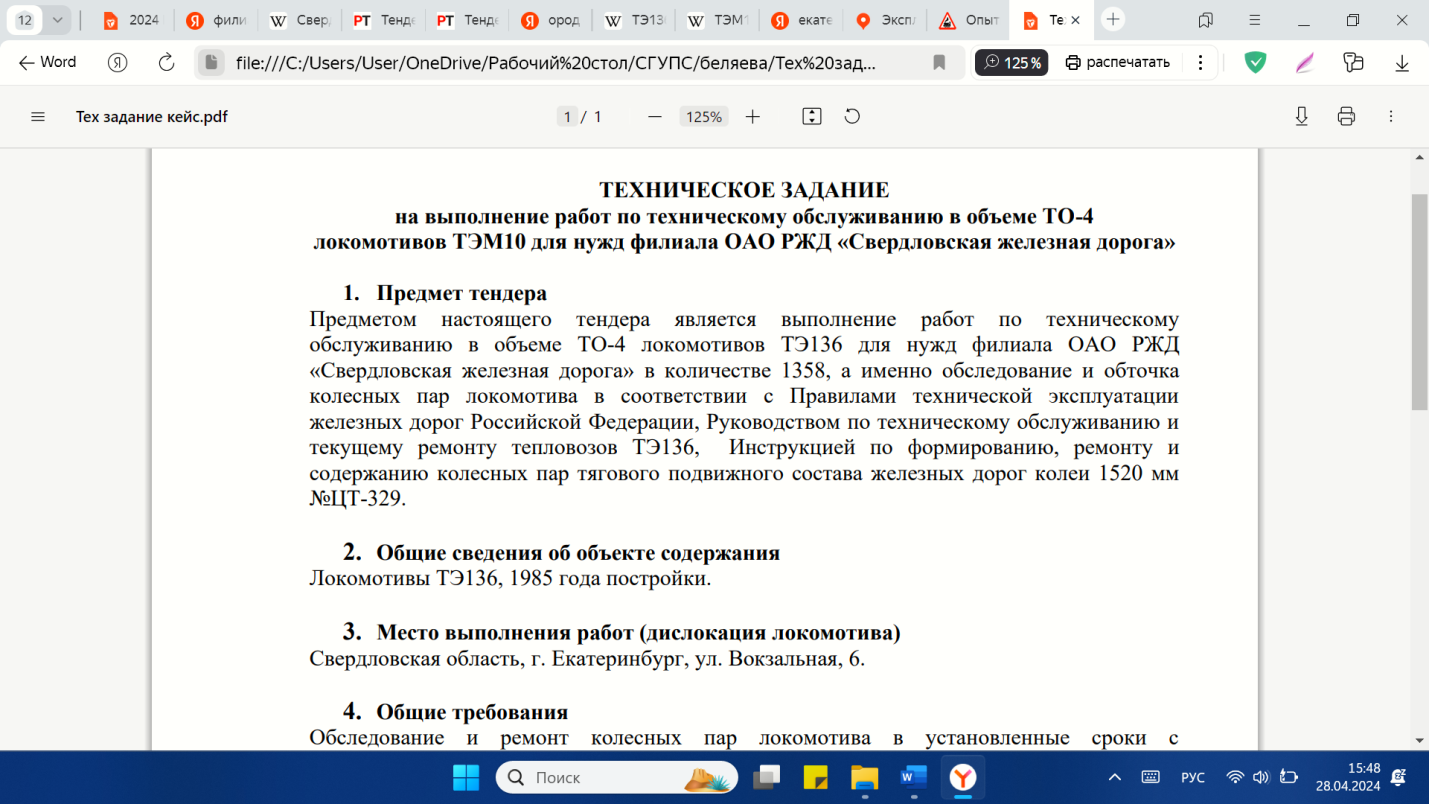The height and width of the screenshot is (804, 1429).
Task: Open the volume control tray icon
Action: [1261, 777]
